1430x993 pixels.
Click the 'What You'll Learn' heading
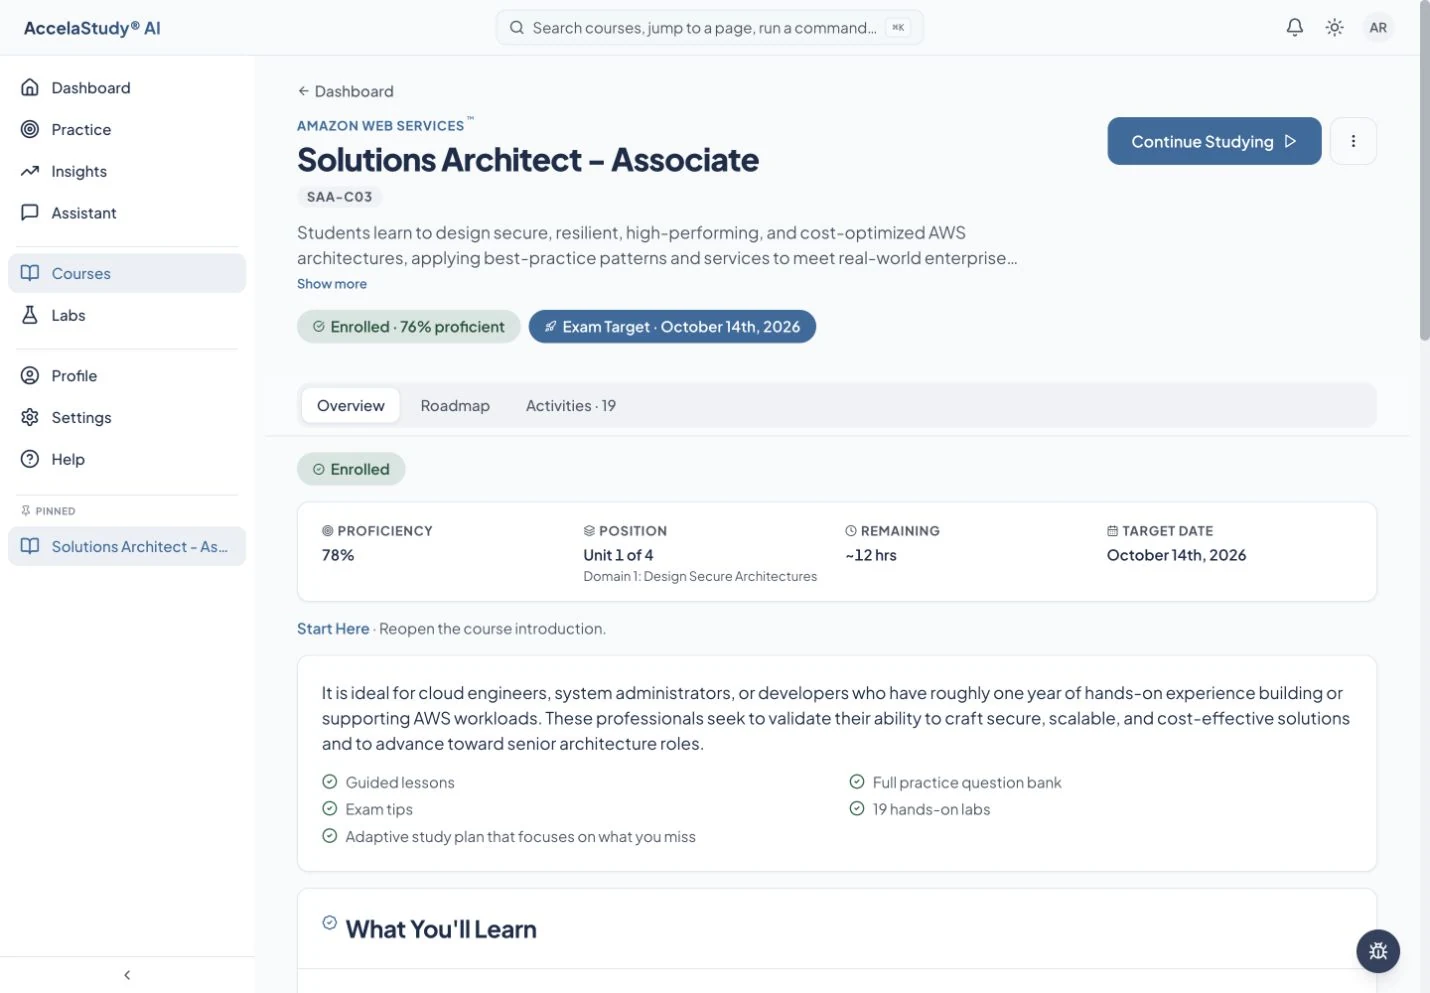[441, 929]
